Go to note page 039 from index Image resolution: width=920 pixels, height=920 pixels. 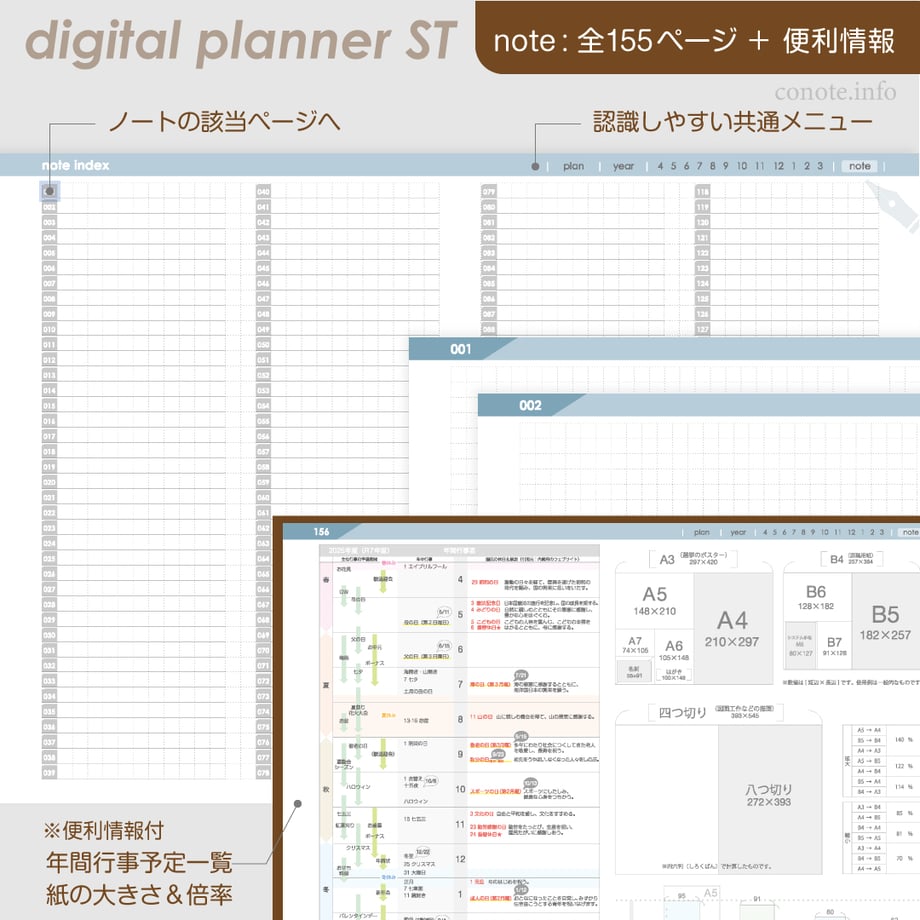pos(49,773)
